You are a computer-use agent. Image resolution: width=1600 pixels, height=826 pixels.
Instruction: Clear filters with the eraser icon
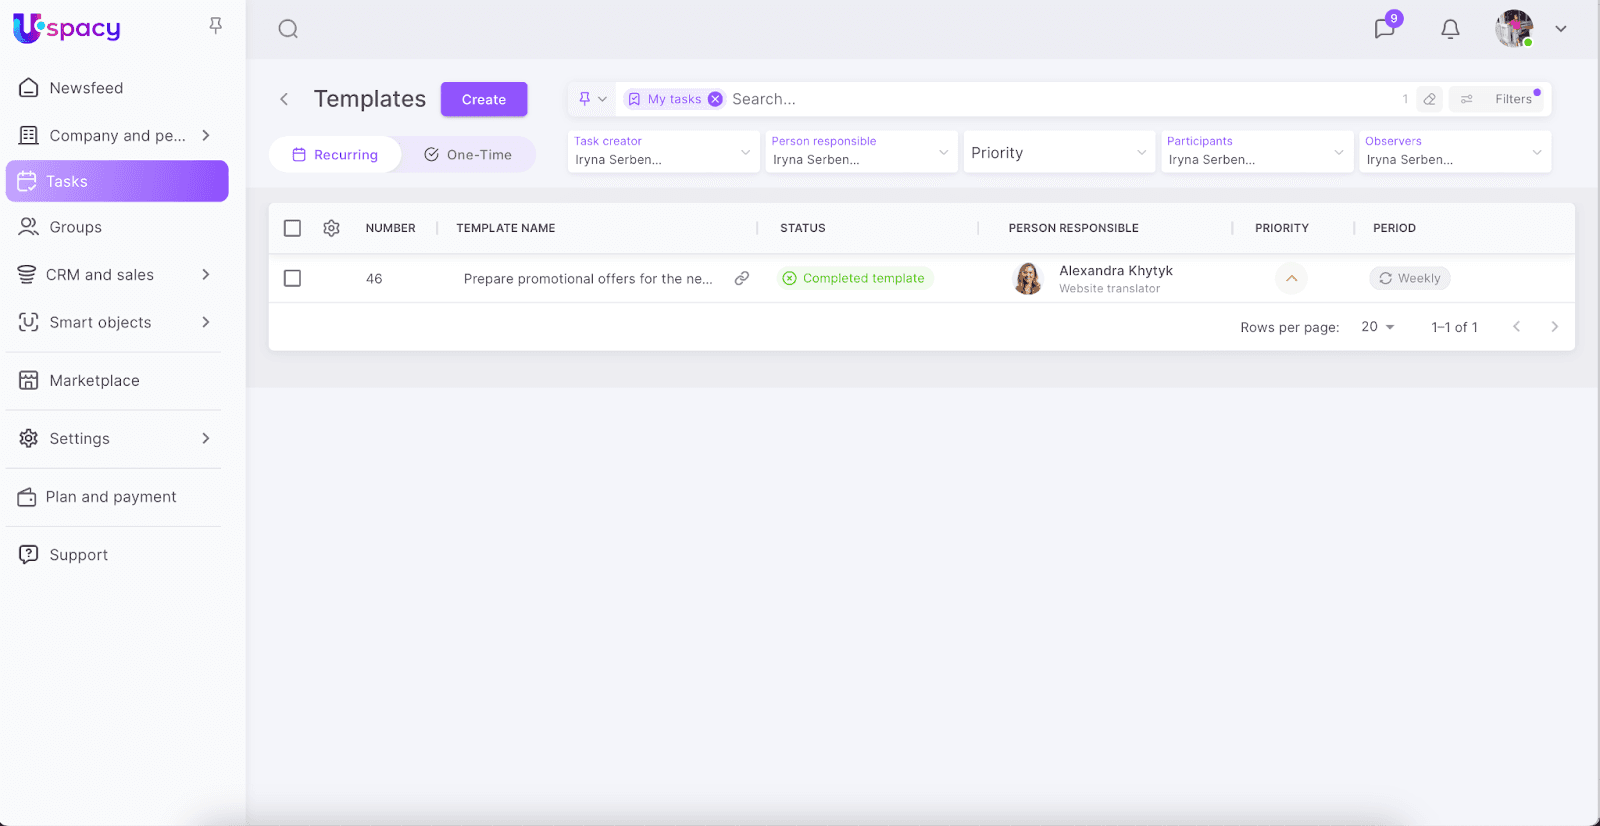(1430, 99)
